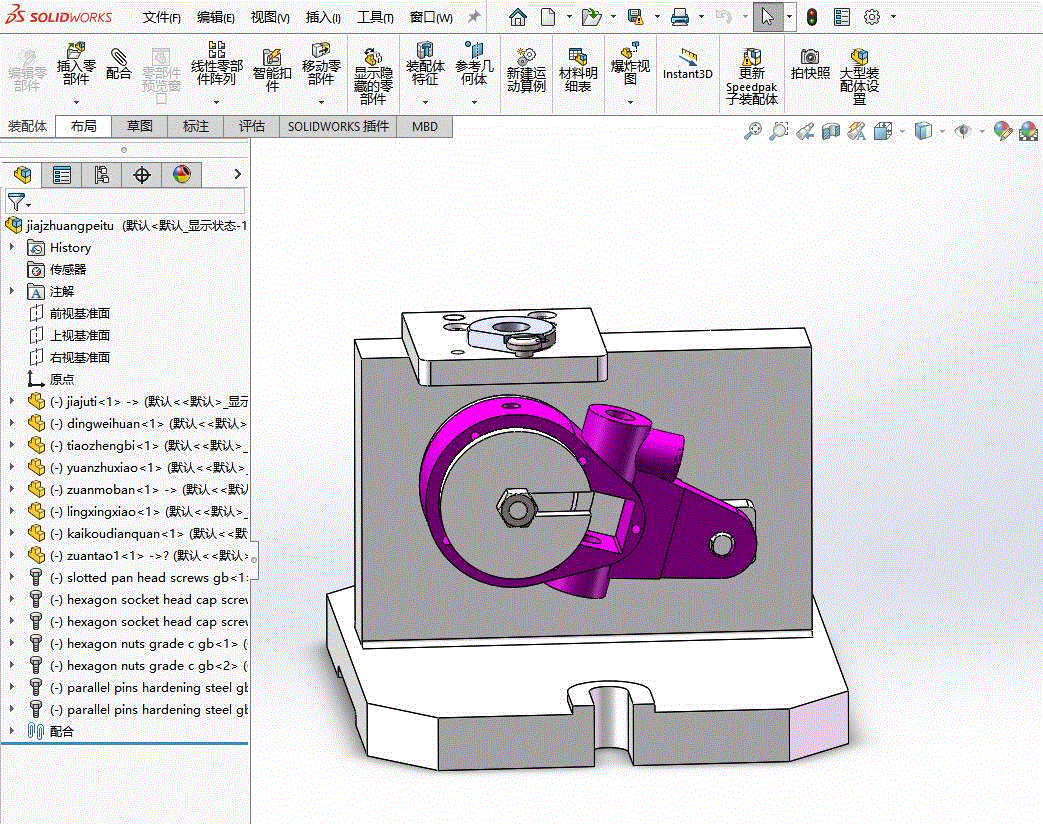Switch to the MBD tab
The height and width of the screenshot is (824, 1043).
point(424,126)
